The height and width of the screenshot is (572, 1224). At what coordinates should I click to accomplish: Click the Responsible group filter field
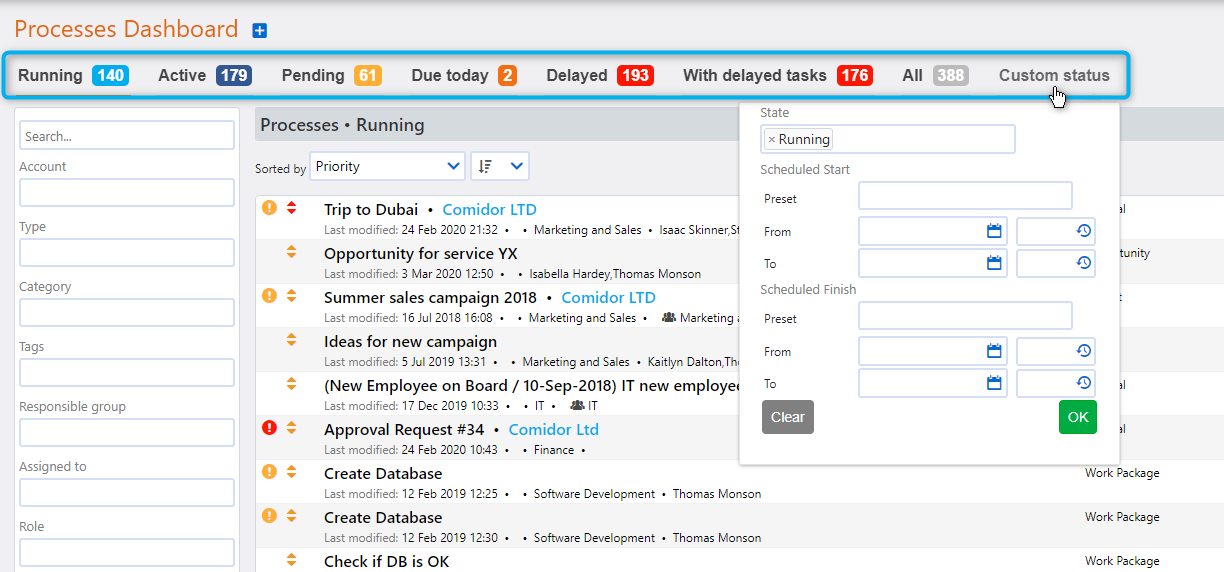(x=127, y=433)
